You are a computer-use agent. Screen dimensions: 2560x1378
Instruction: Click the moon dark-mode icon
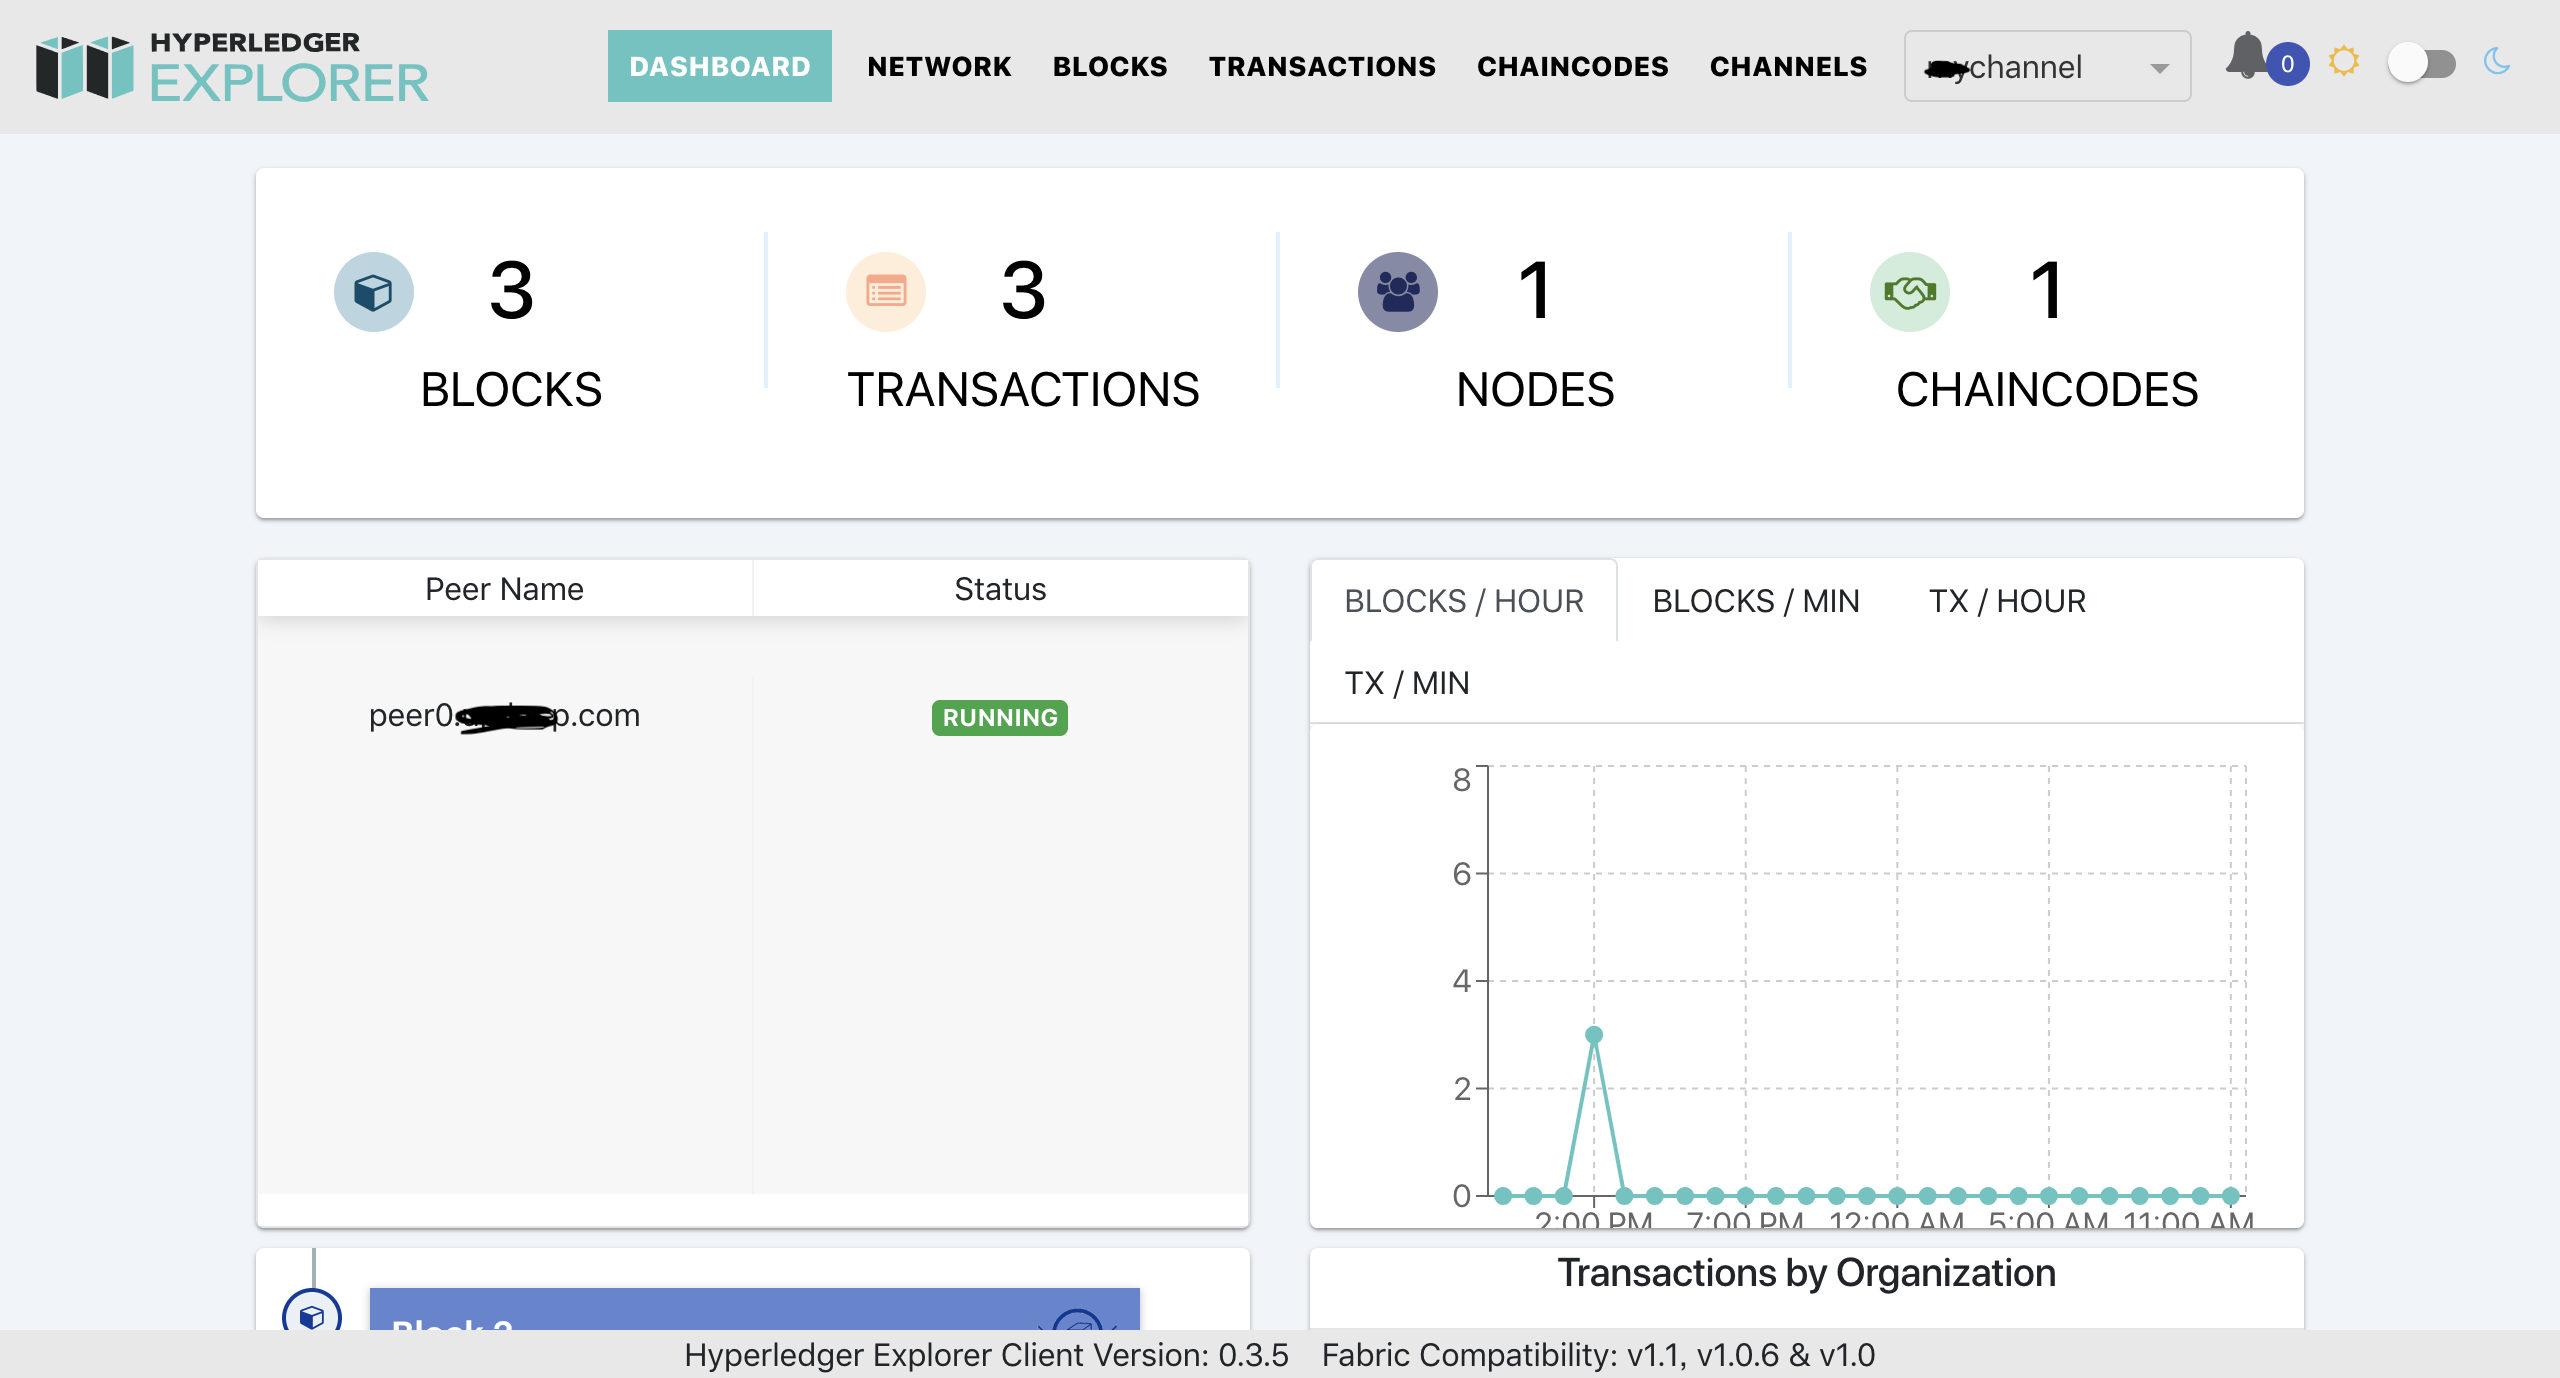[2497, 62]
